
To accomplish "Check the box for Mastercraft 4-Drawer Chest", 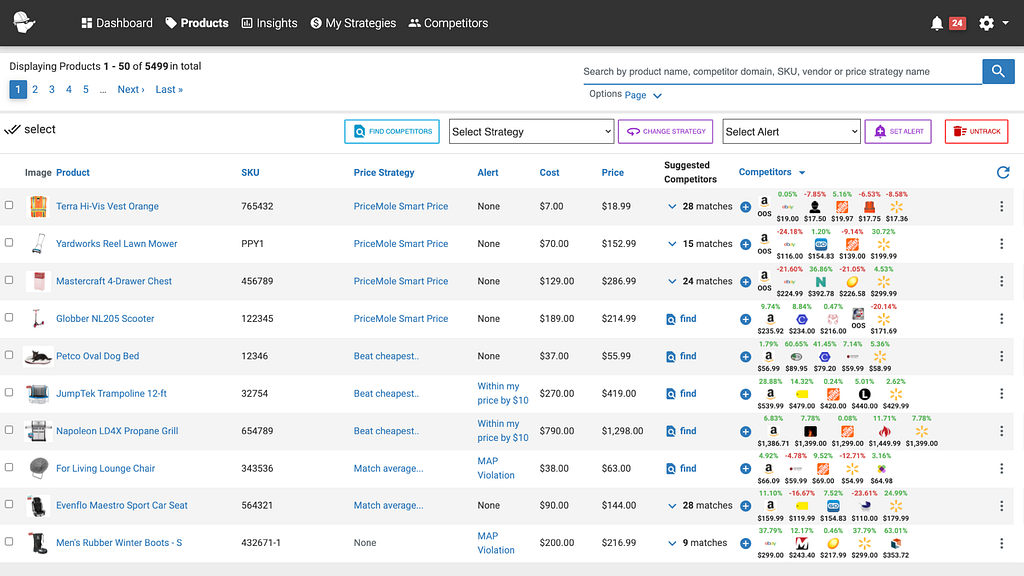I will coord(9,280).
